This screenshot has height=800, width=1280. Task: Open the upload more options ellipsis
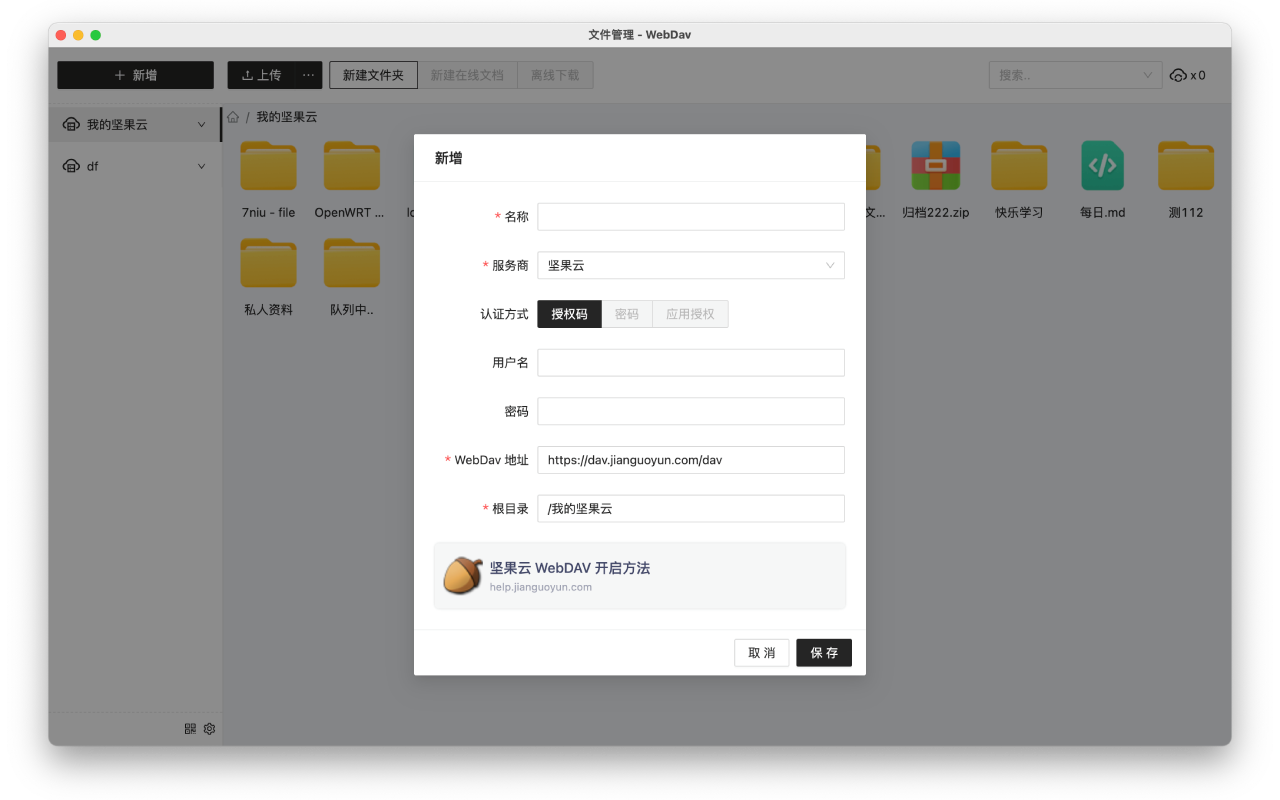[x=308, y=75]
